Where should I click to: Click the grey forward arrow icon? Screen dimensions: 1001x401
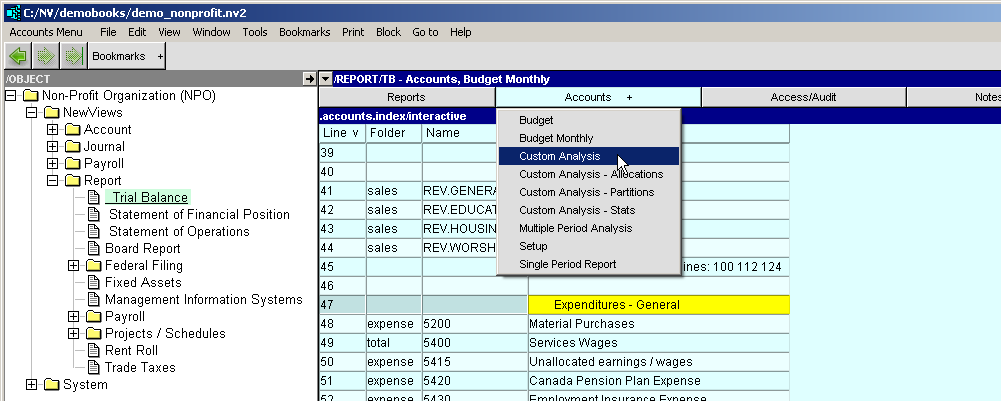click(x=46, y=56)
